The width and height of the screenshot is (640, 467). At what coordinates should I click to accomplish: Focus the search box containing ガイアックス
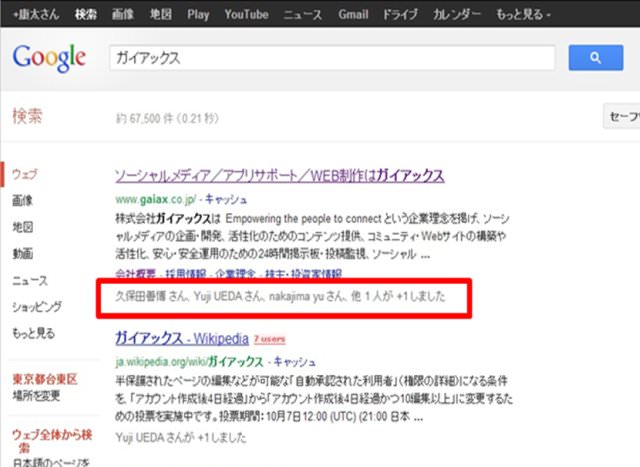[332, 58]
